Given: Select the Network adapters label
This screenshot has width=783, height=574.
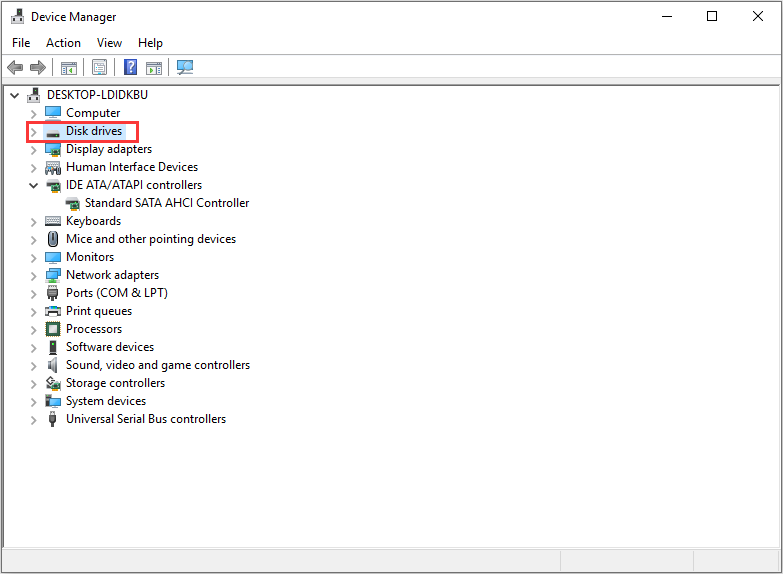Looking at the screenshot, I should point(112,275).
